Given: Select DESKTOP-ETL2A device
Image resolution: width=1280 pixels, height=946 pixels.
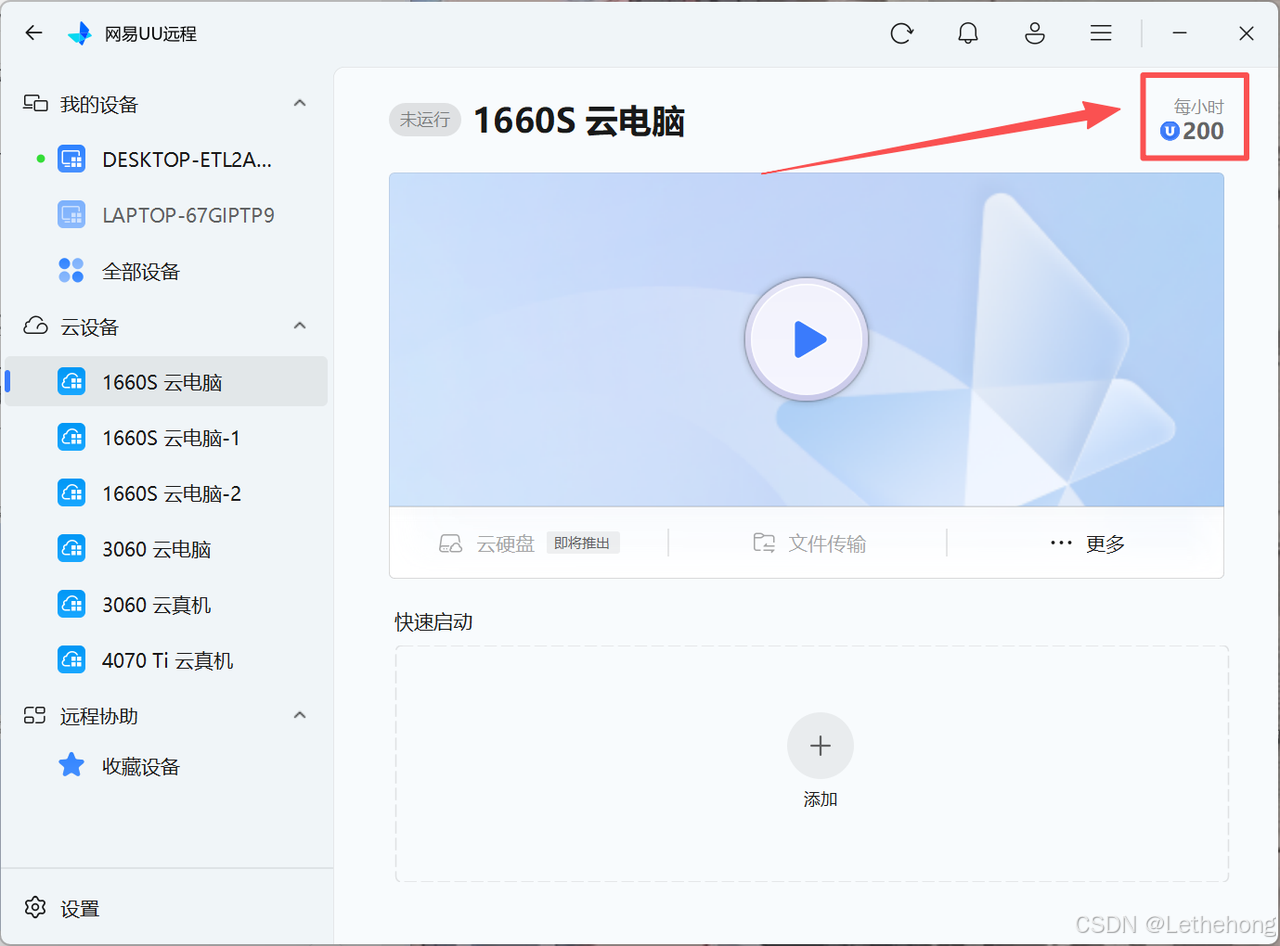Looking at the screenshot, I should (x=166, y=159).
